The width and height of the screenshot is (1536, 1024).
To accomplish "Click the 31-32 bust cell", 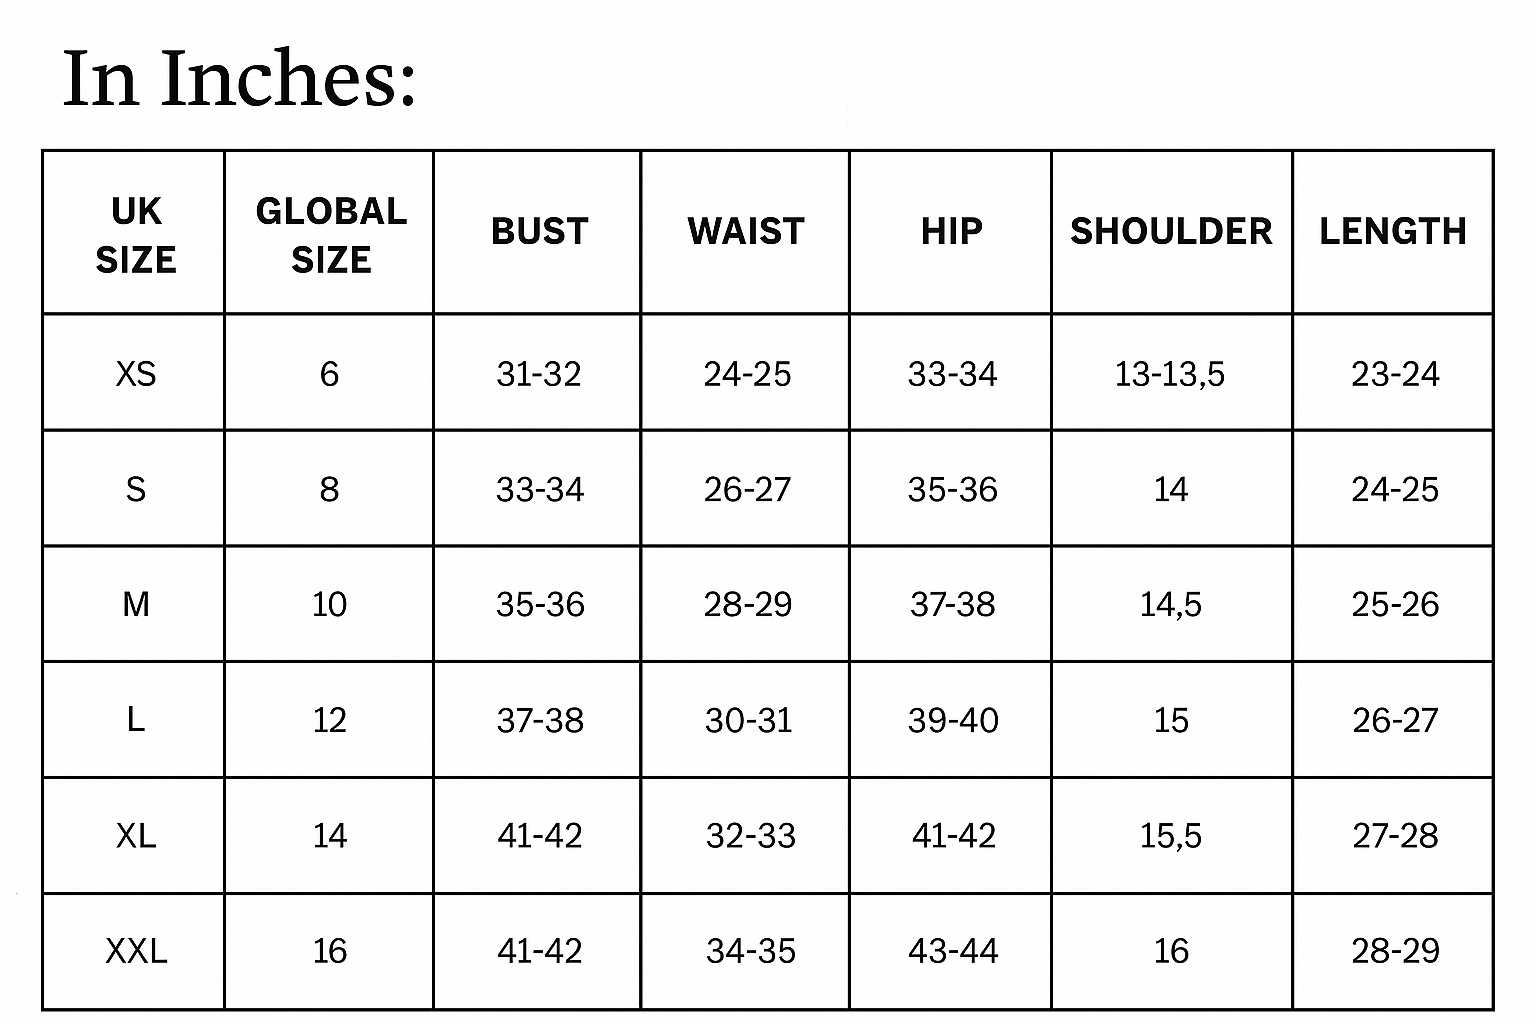I will coord(539,374).
